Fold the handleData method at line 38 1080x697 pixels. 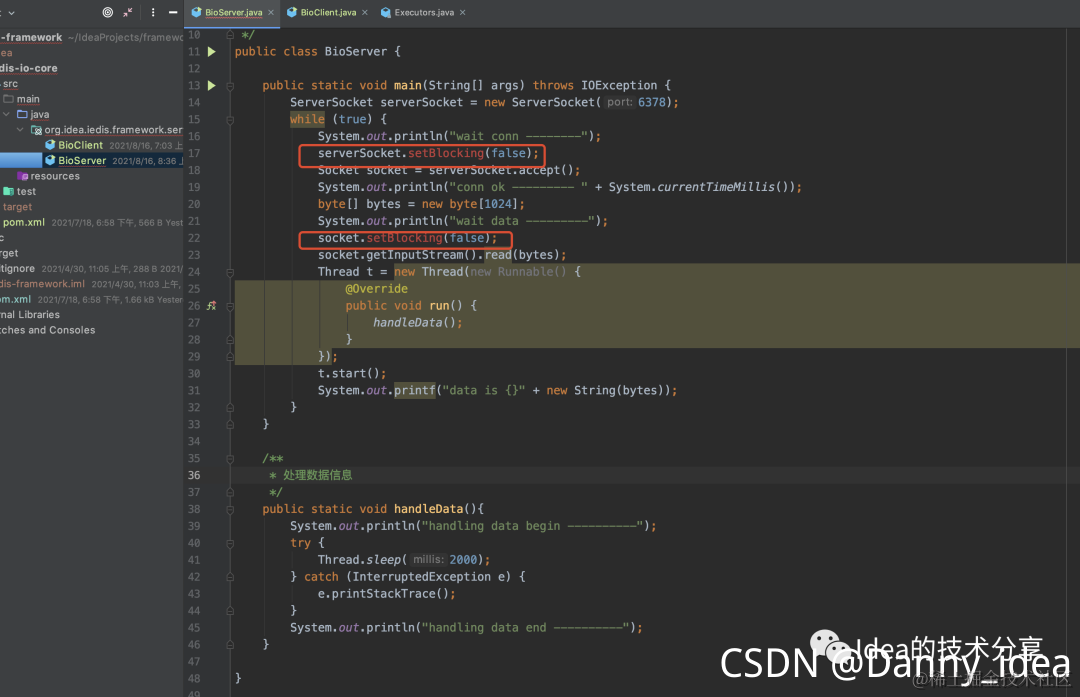point(230,509)
